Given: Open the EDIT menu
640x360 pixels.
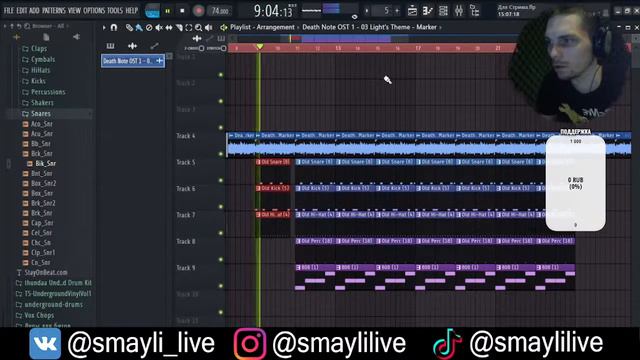Looking at the screenshot, I should click(22, 11).
